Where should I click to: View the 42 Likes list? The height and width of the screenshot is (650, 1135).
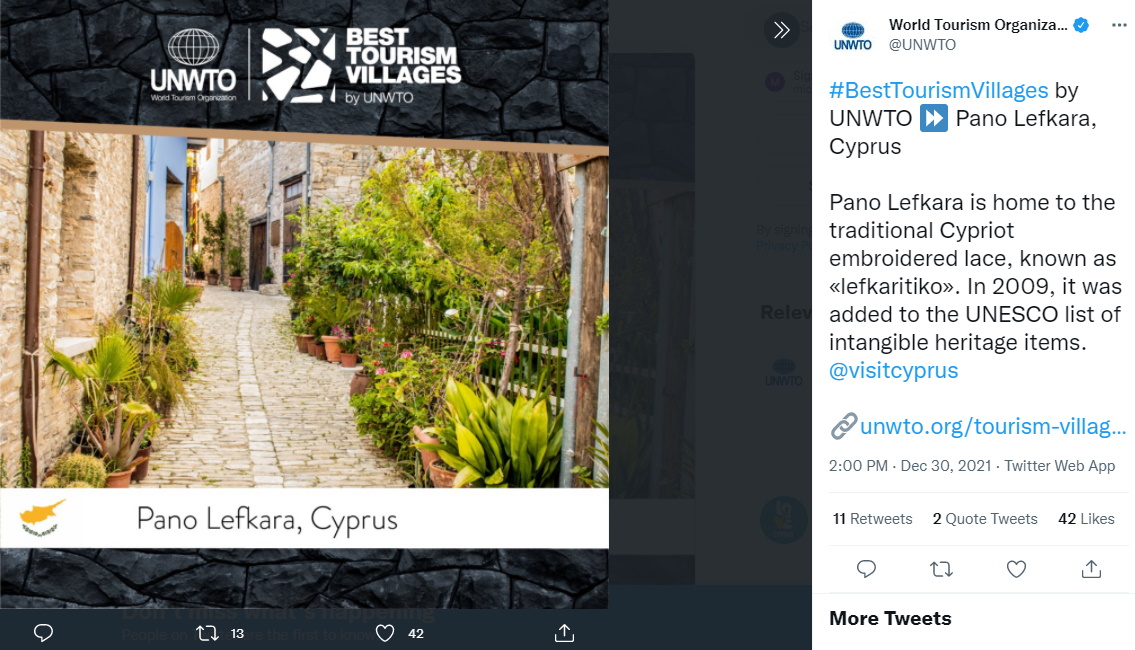click(1086, 519)
